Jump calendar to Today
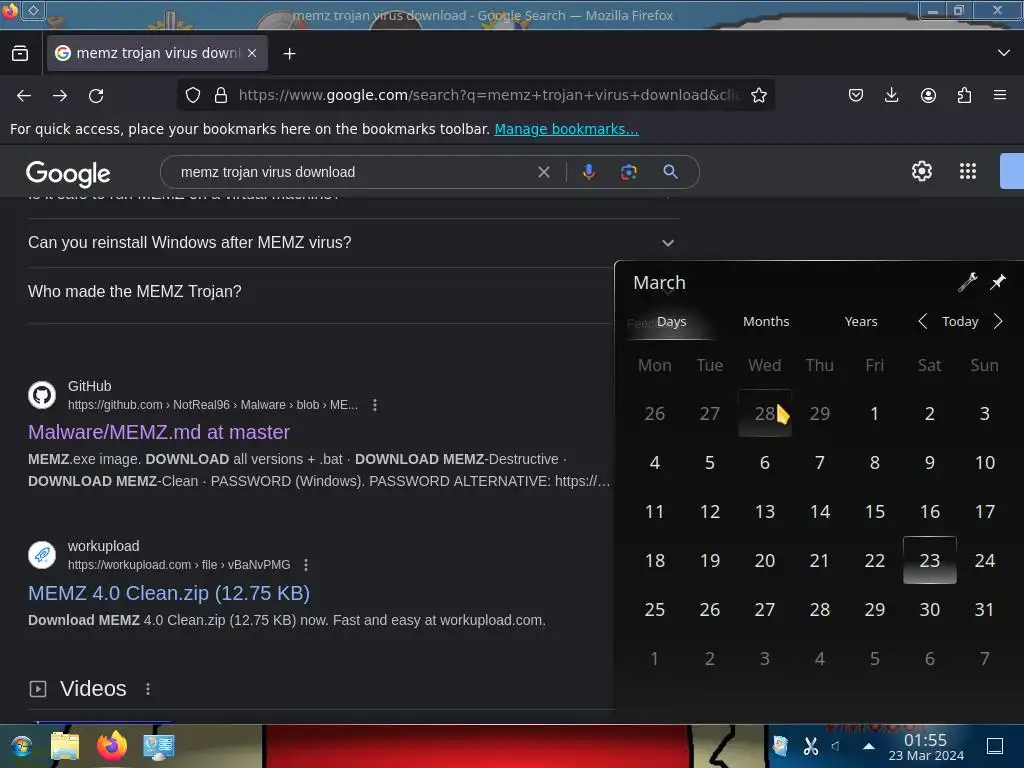Viewport: 1024px width, 768px height. coord(960,321)
